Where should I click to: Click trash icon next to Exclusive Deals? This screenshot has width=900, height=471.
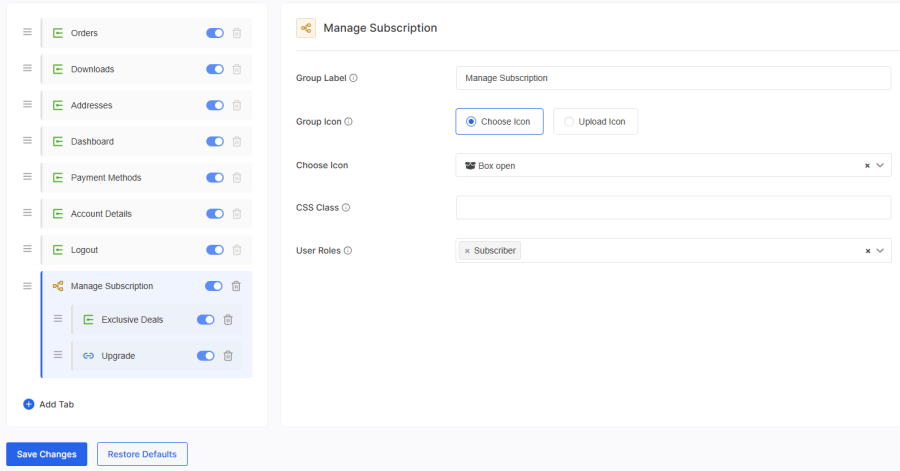(228, 320)
